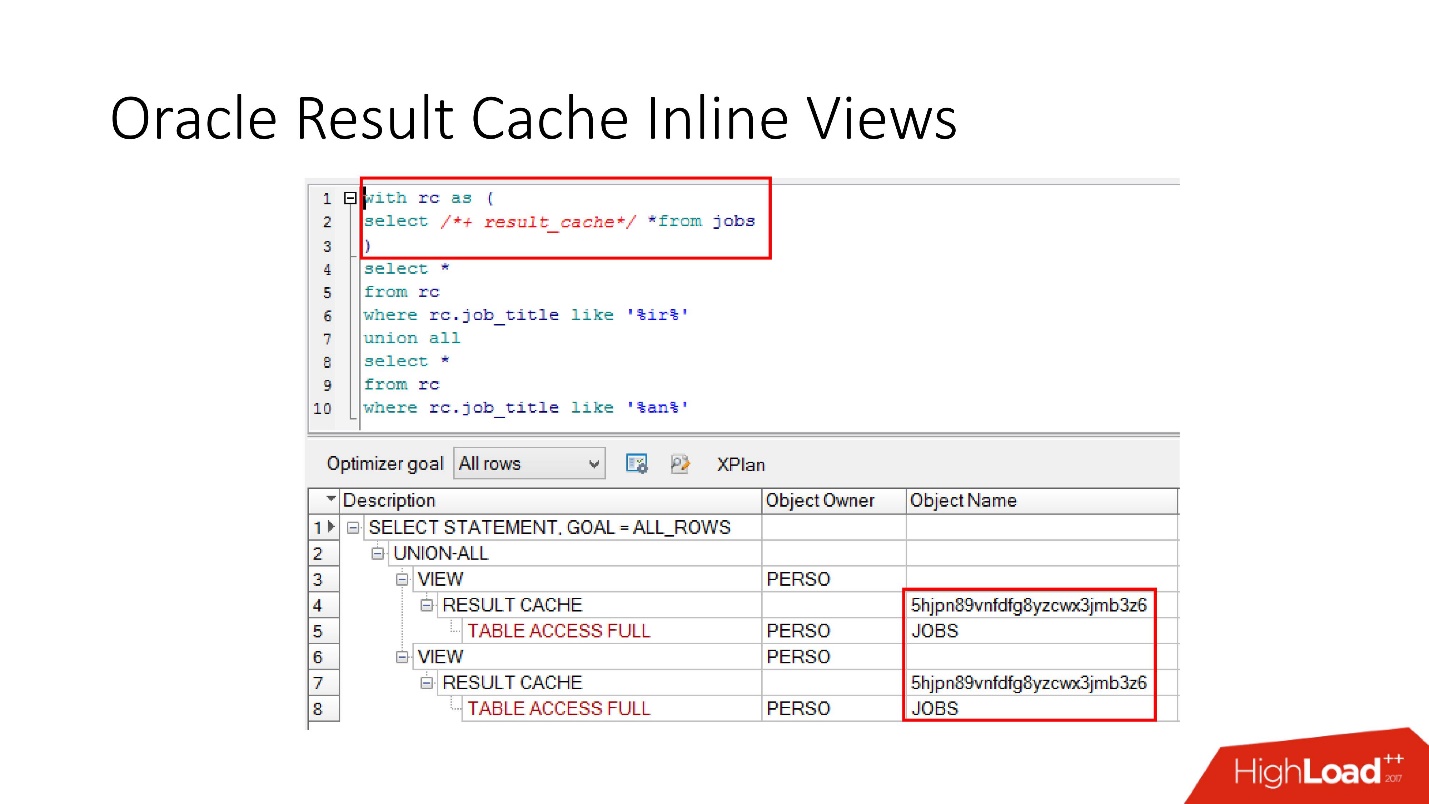The image size is (1429, 804).
Task: Click the search-and-edit toolbar icon
Action: click(681, 463)
